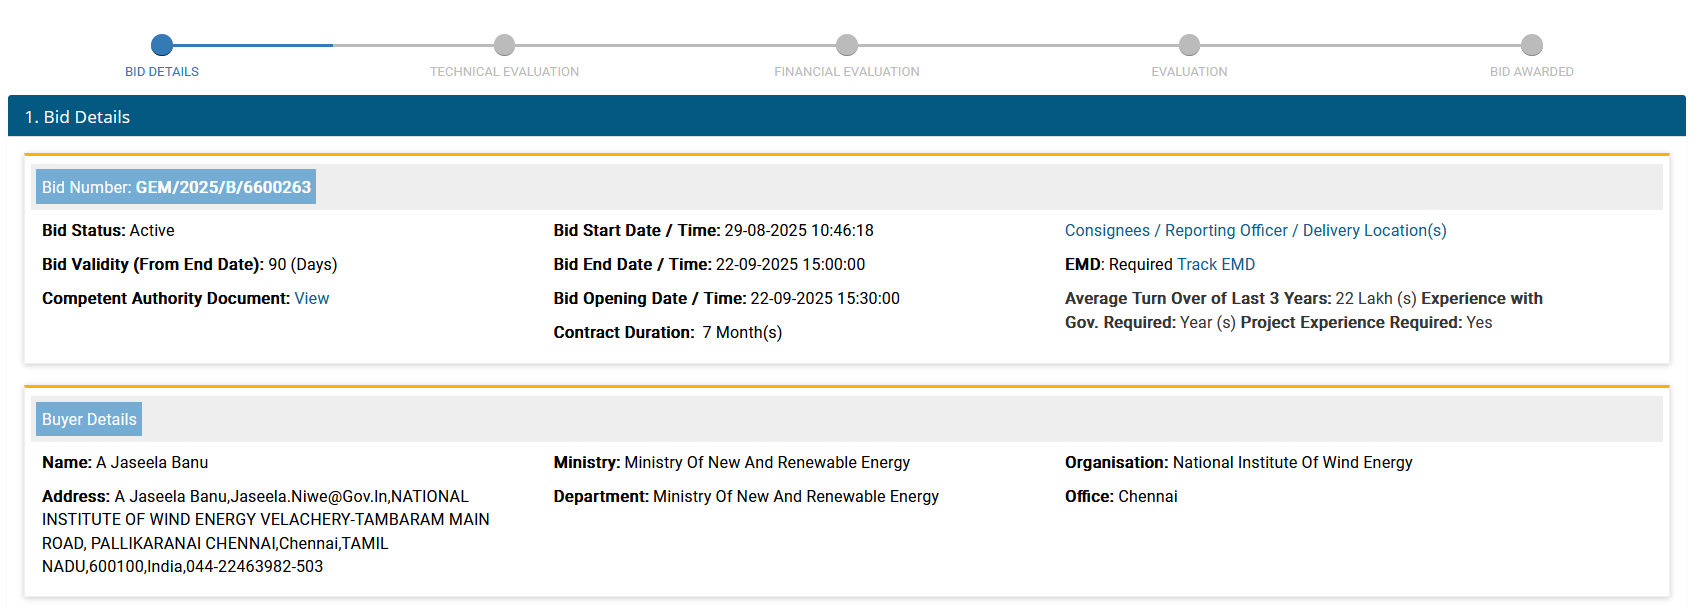1696x609 pixels.
Task: Click the blue Bid Details step circle
Action: click(x=162, y=45)
